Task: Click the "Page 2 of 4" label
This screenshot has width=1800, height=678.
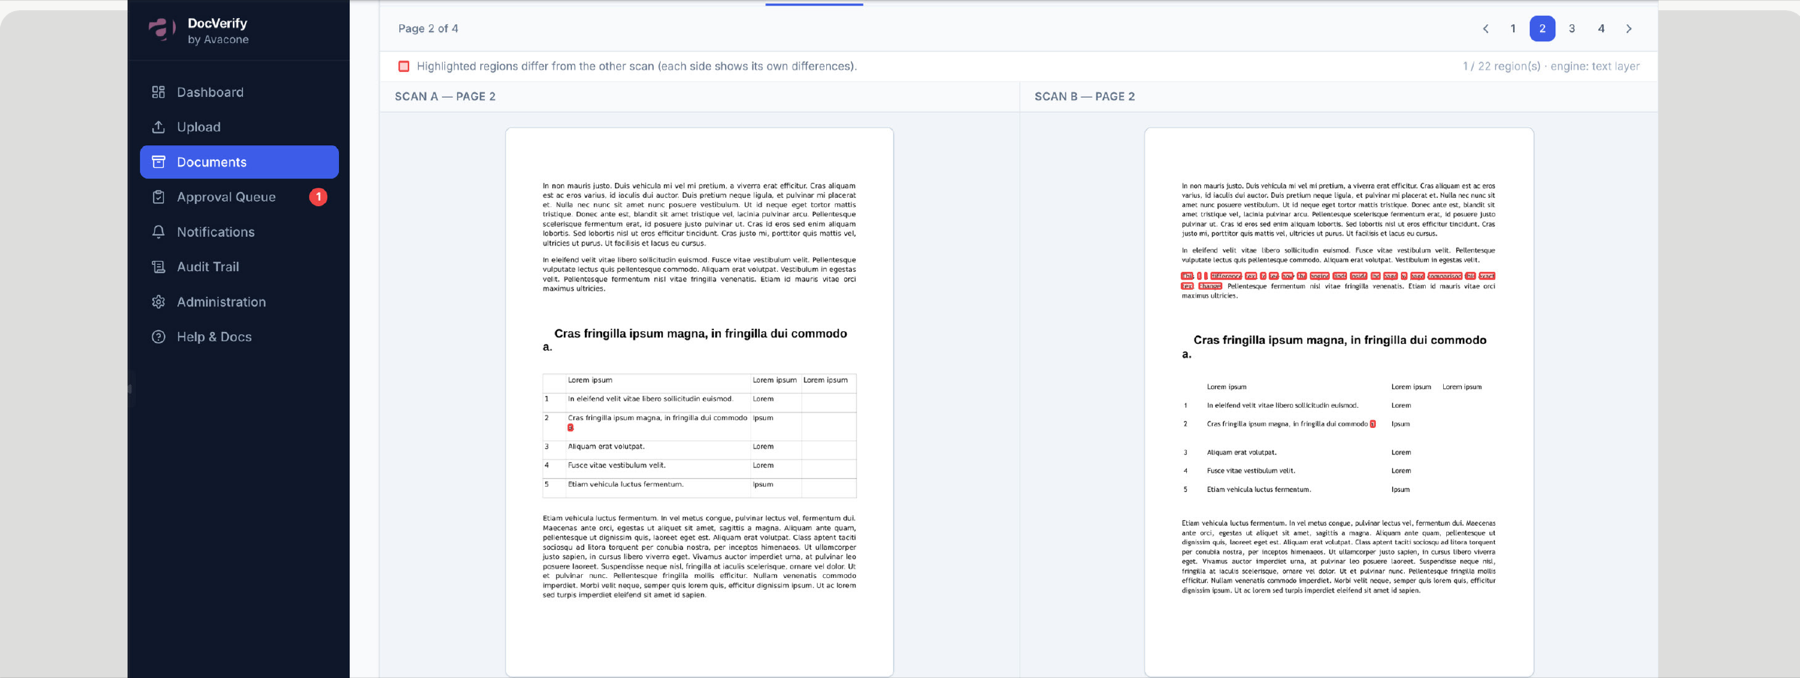Action: 428,29
